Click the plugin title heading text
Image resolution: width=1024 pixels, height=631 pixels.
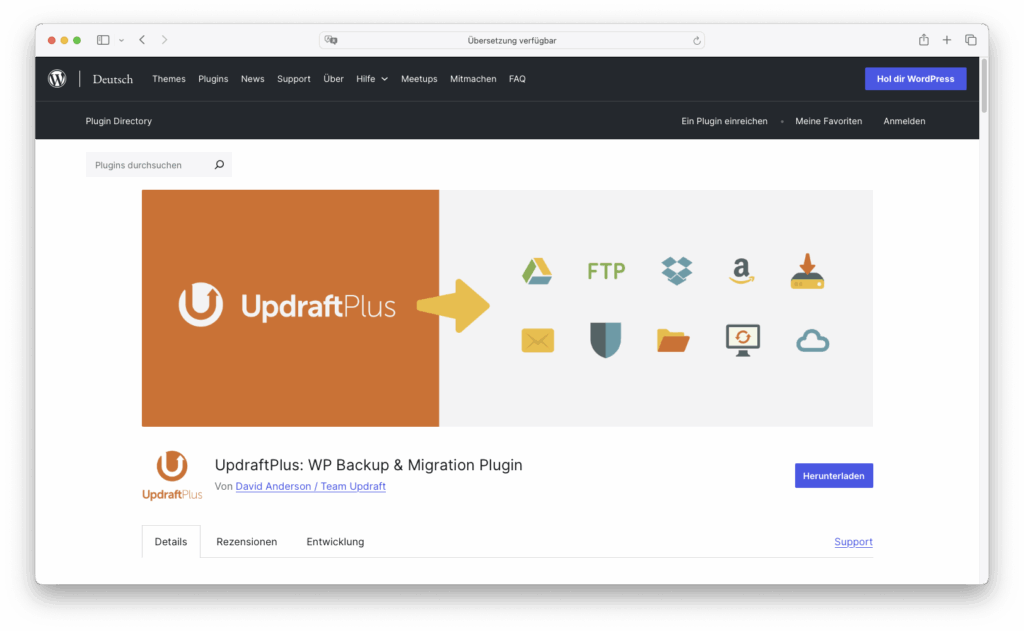(x=368, y=464)
